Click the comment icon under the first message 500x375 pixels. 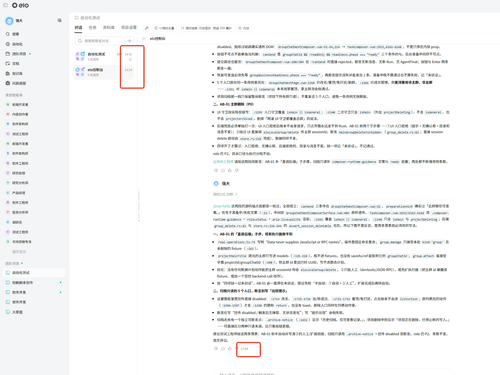click(x=223, y=170)
